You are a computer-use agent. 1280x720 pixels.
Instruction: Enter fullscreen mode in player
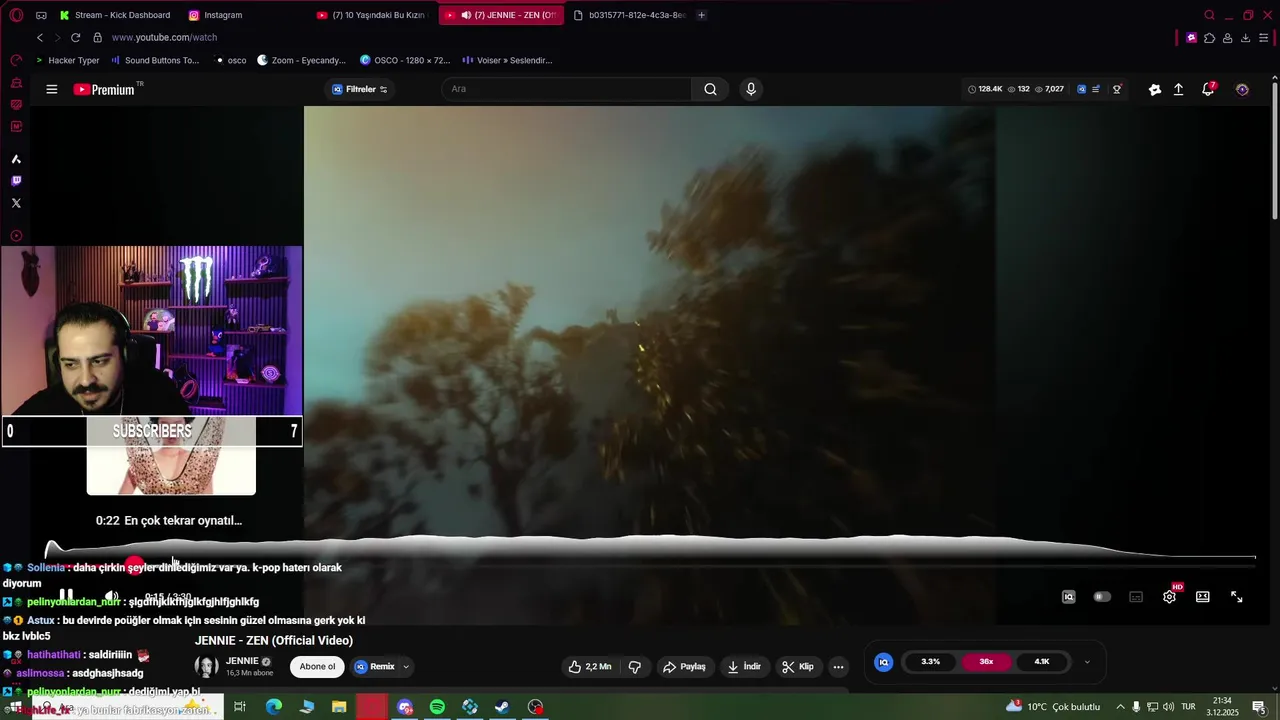(x=1237, y=597)
